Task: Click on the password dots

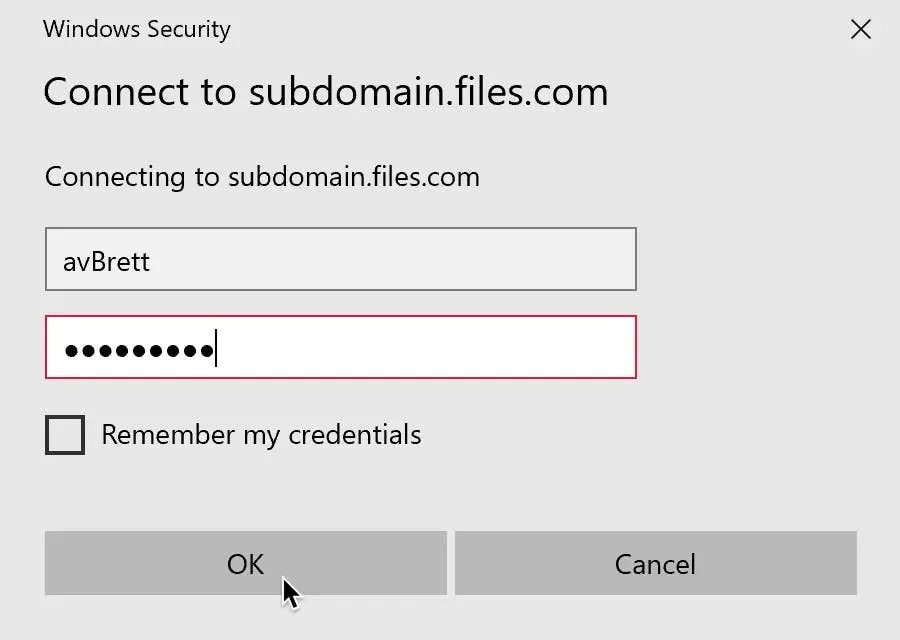Action: point(138,350)
